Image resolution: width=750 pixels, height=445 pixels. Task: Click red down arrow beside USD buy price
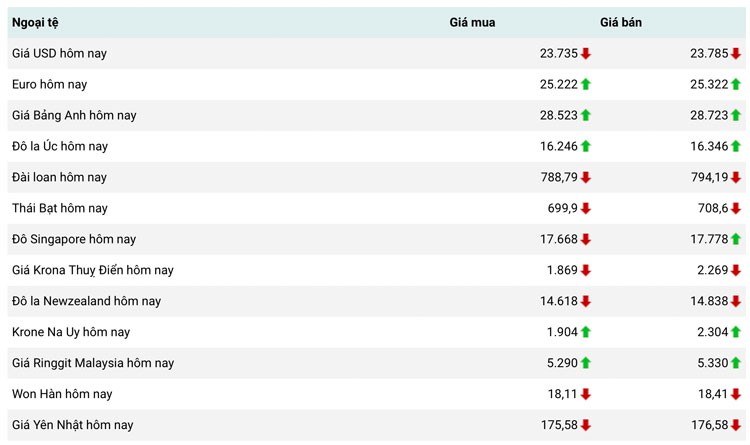click(x=586, y=54)
